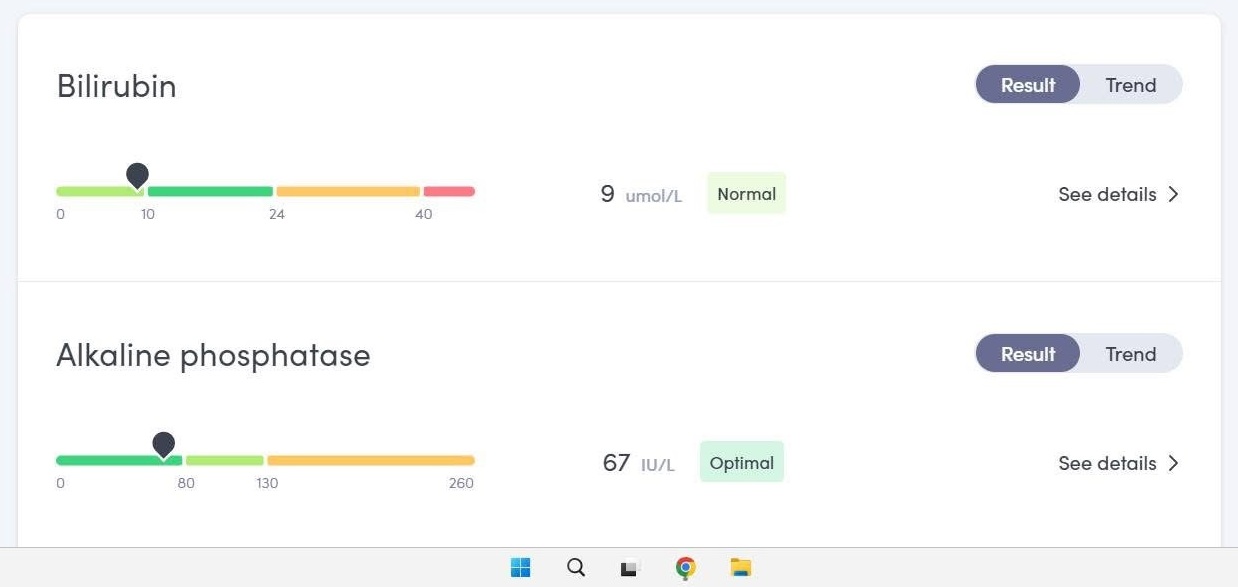Open See details for Bilirubin
1238x587 pixels.
point(1107,194)
